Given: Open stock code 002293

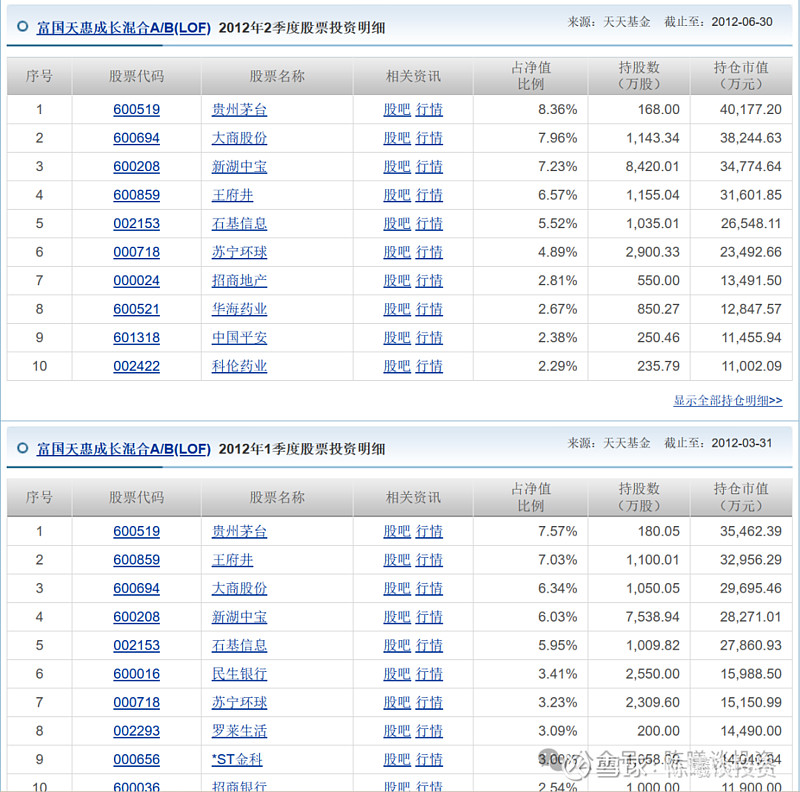Looking at the screenshot, I should point(136,732).
